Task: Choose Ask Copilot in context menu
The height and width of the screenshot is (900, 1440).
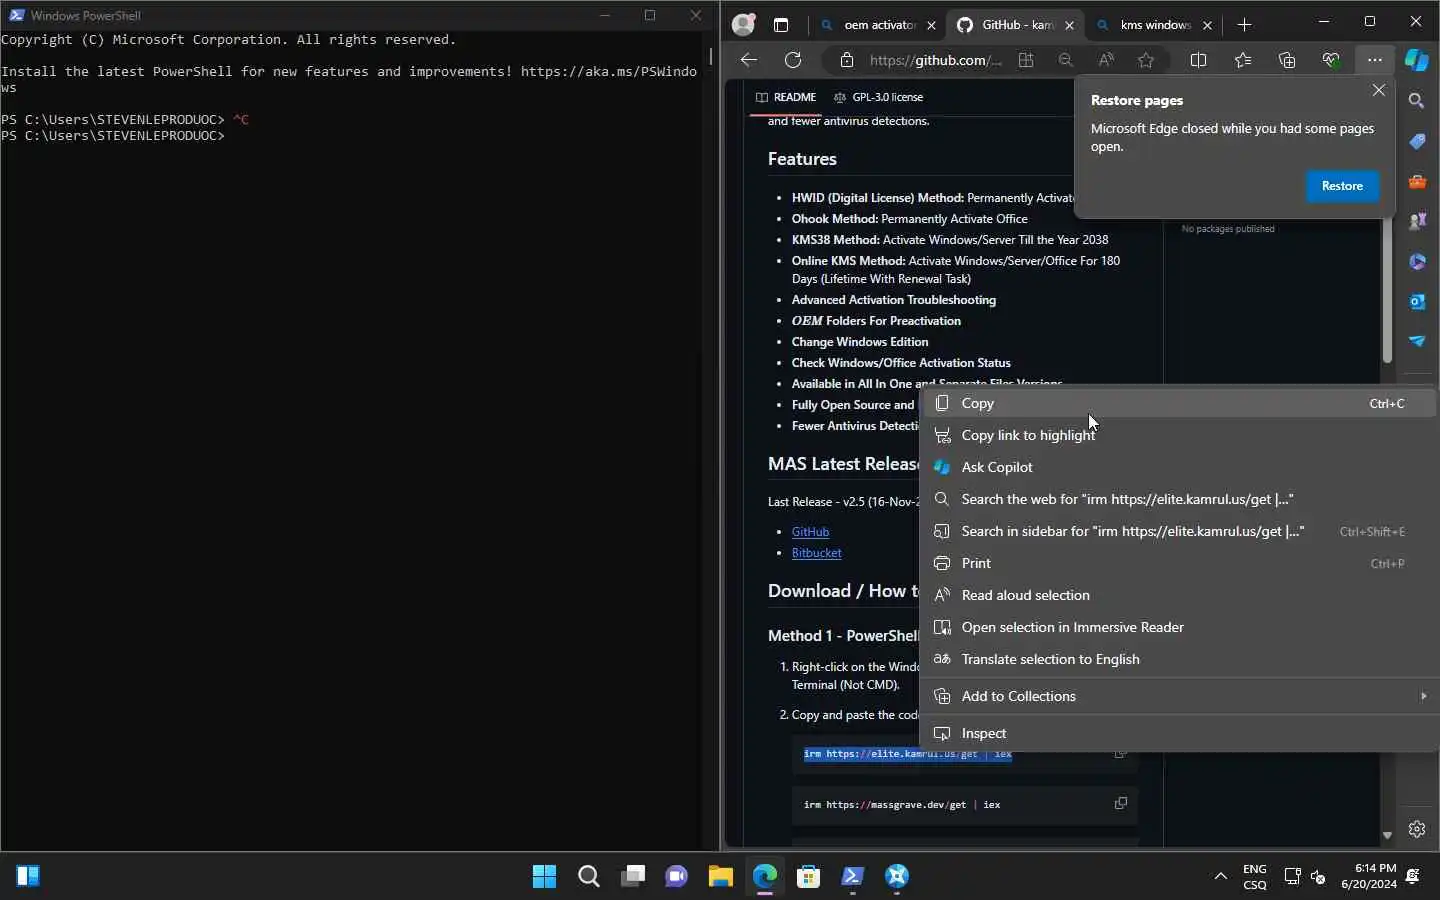Action: tap(1178, 467)
